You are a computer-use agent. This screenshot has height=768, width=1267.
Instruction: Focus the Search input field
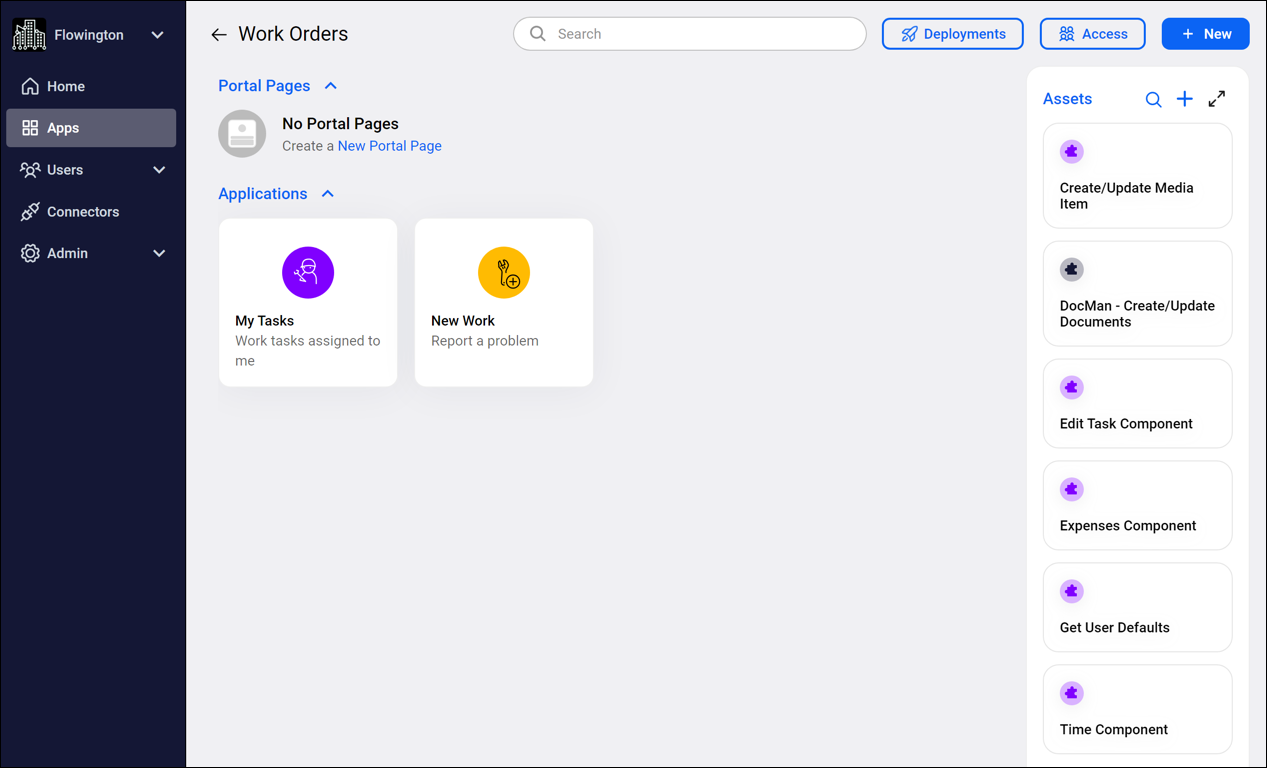click(x=690, y=34)
